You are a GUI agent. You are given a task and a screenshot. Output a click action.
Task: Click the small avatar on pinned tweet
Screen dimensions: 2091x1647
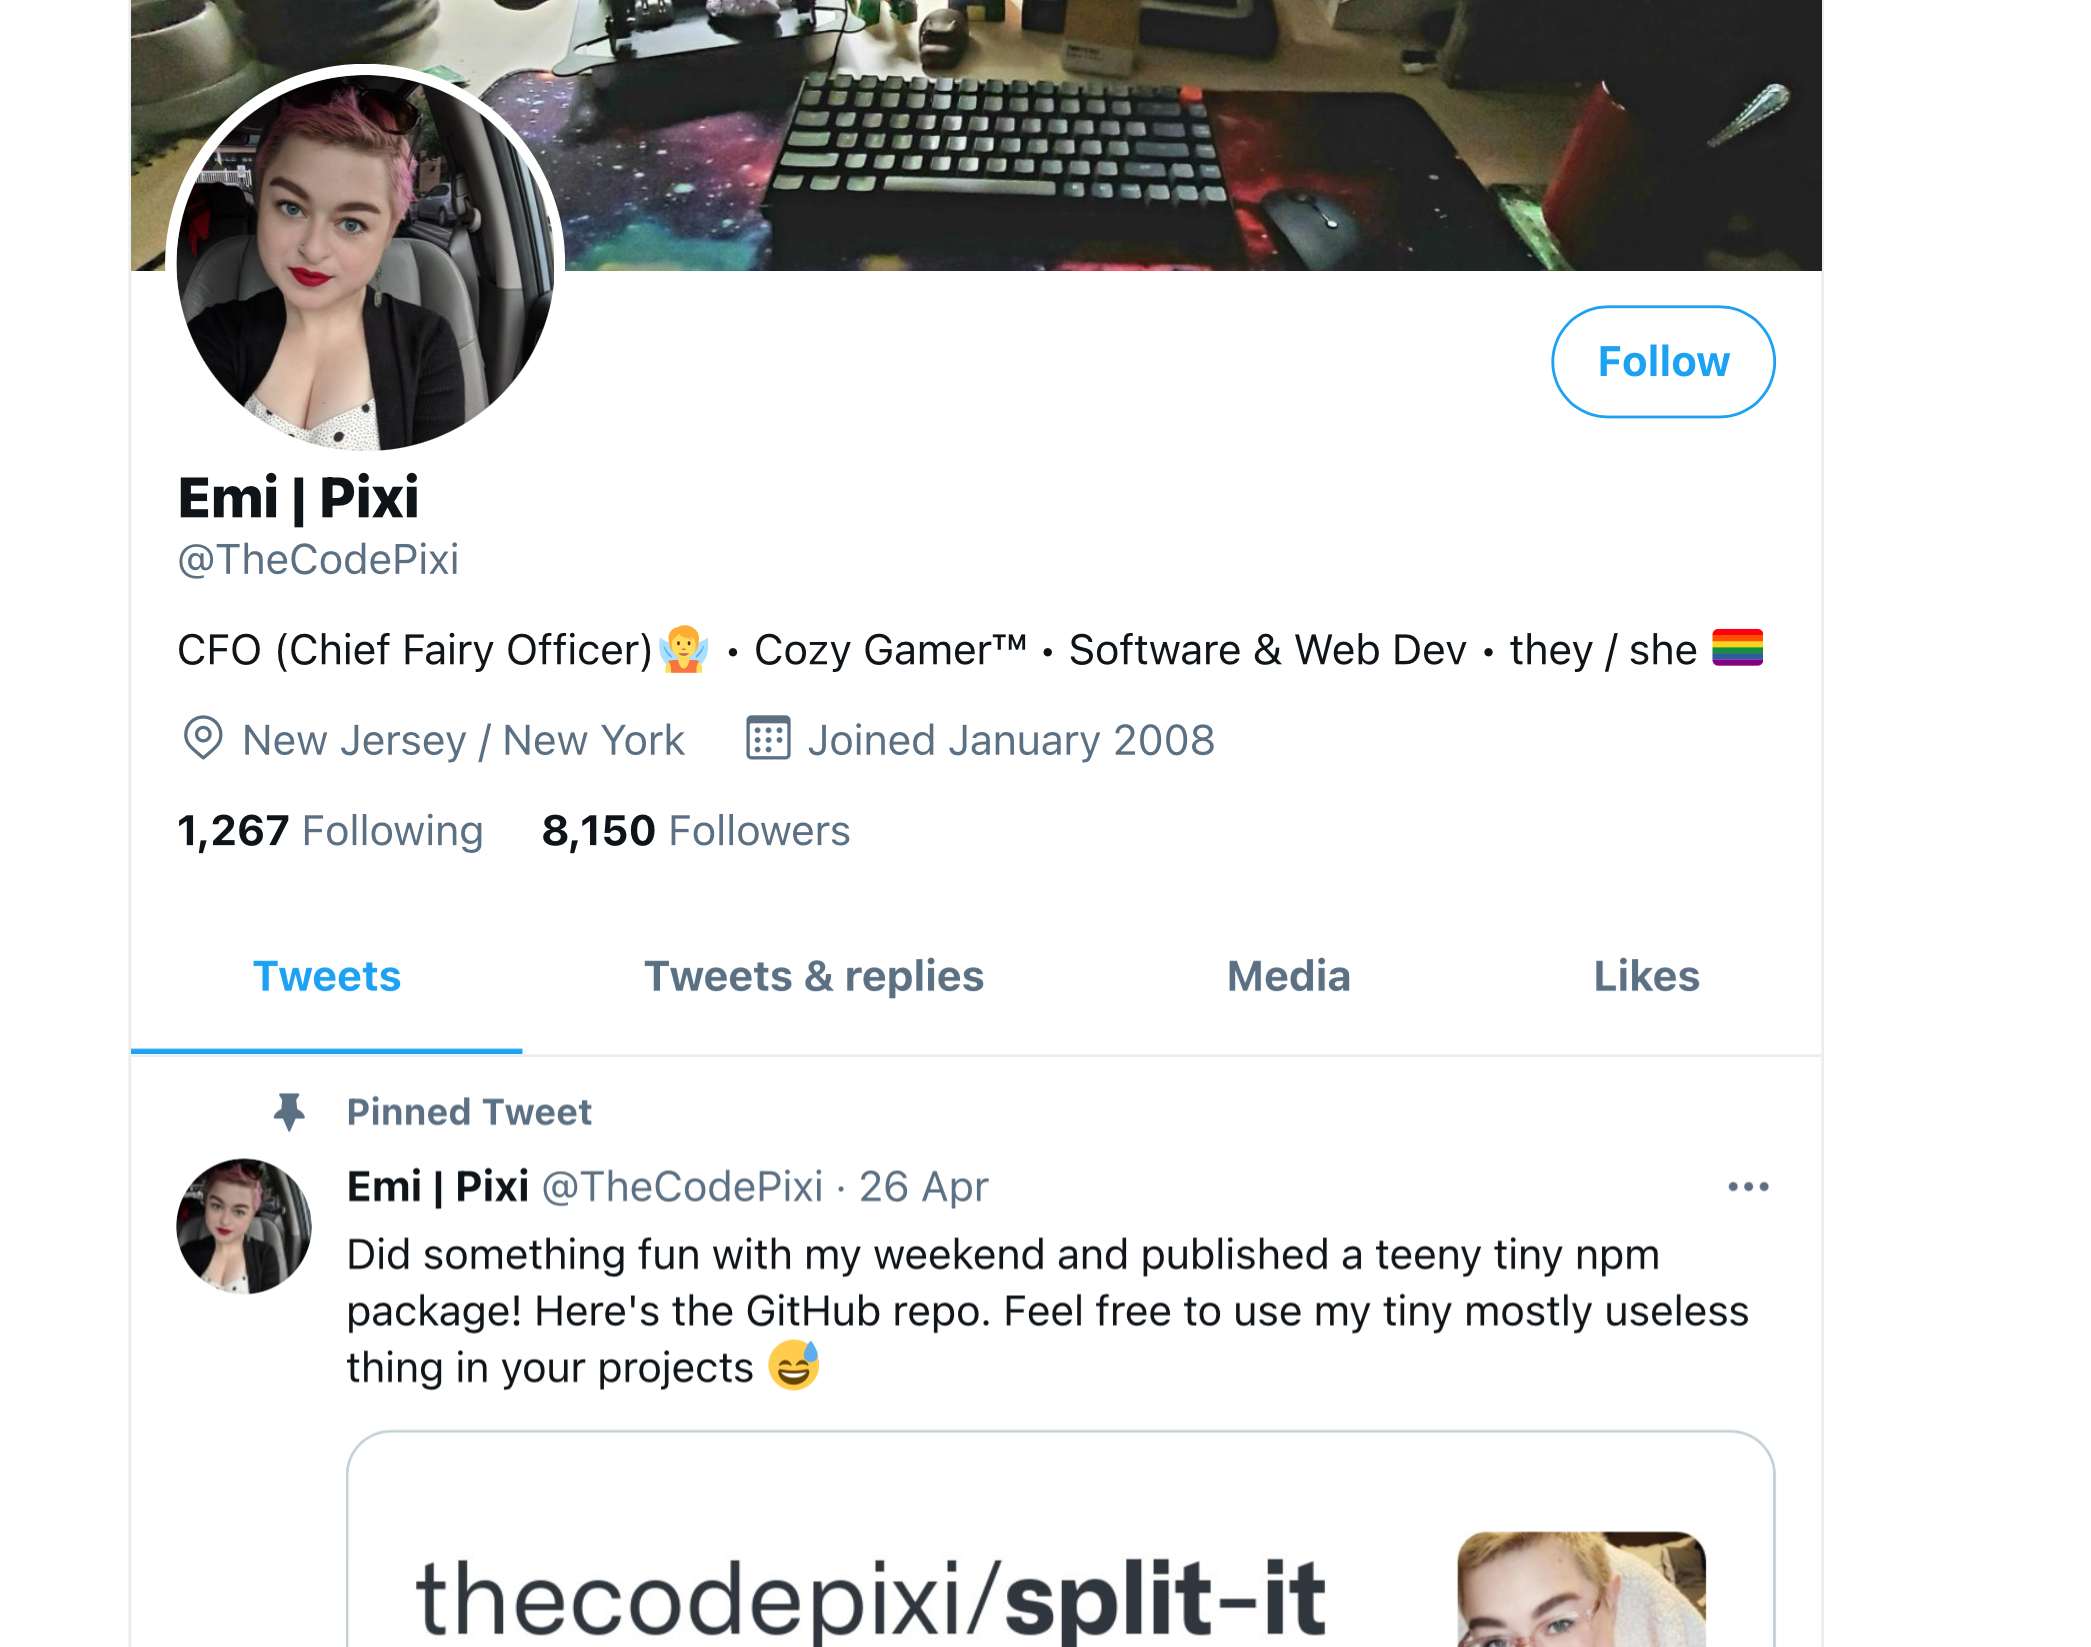pos(244,1226)
